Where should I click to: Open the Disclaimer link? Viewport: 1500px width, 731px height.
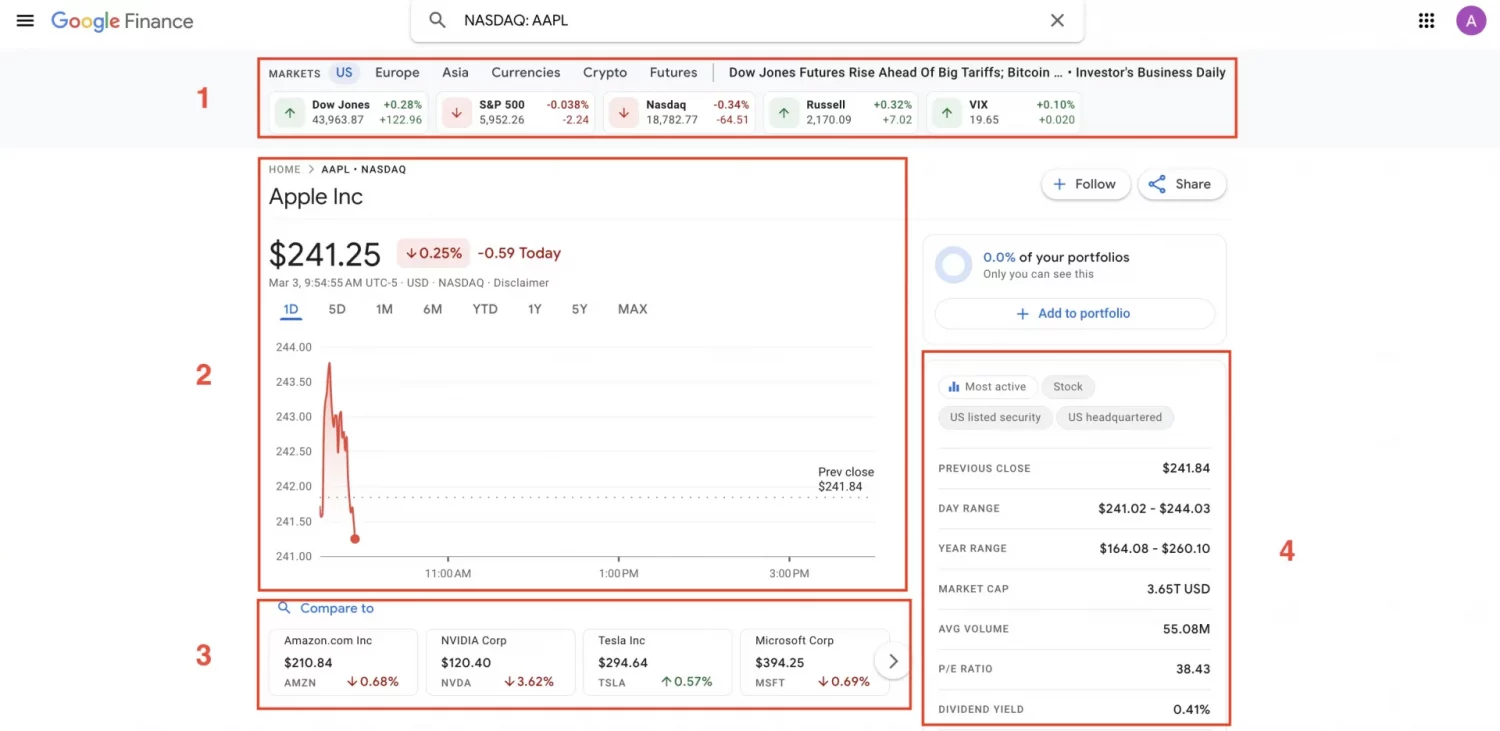(x=521, y=283)
